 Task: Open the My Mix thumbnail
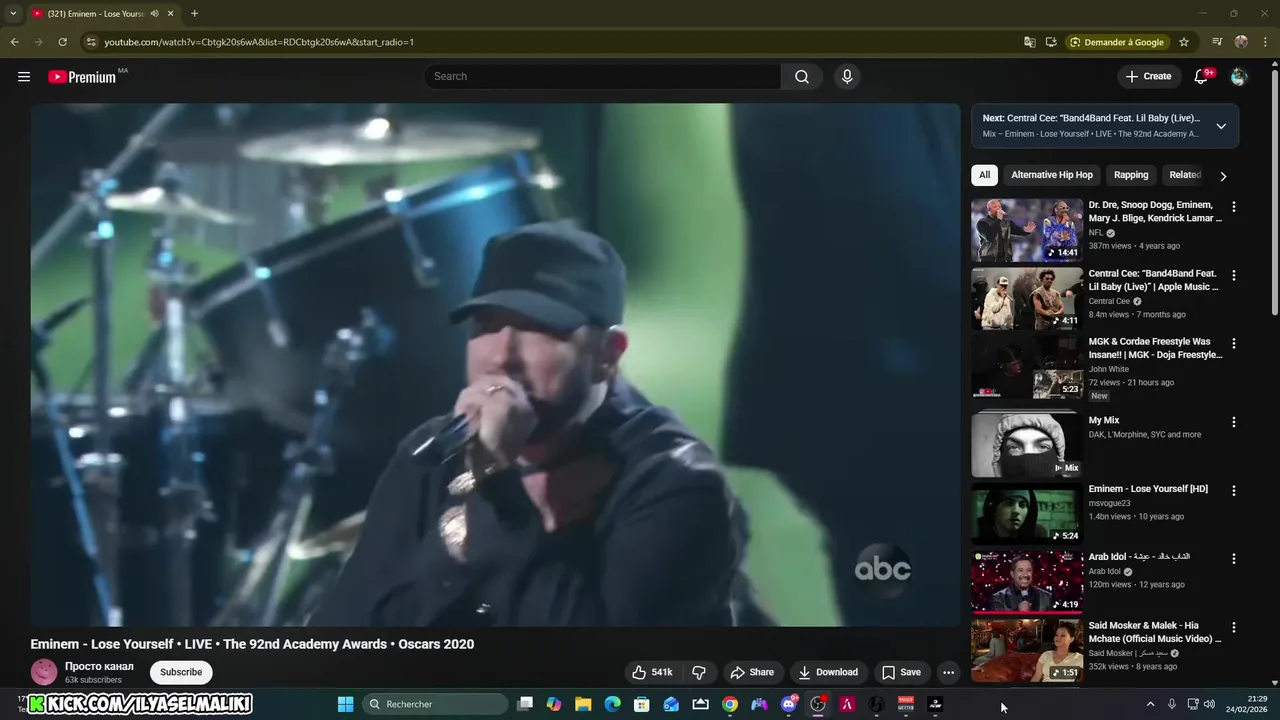1027,445
